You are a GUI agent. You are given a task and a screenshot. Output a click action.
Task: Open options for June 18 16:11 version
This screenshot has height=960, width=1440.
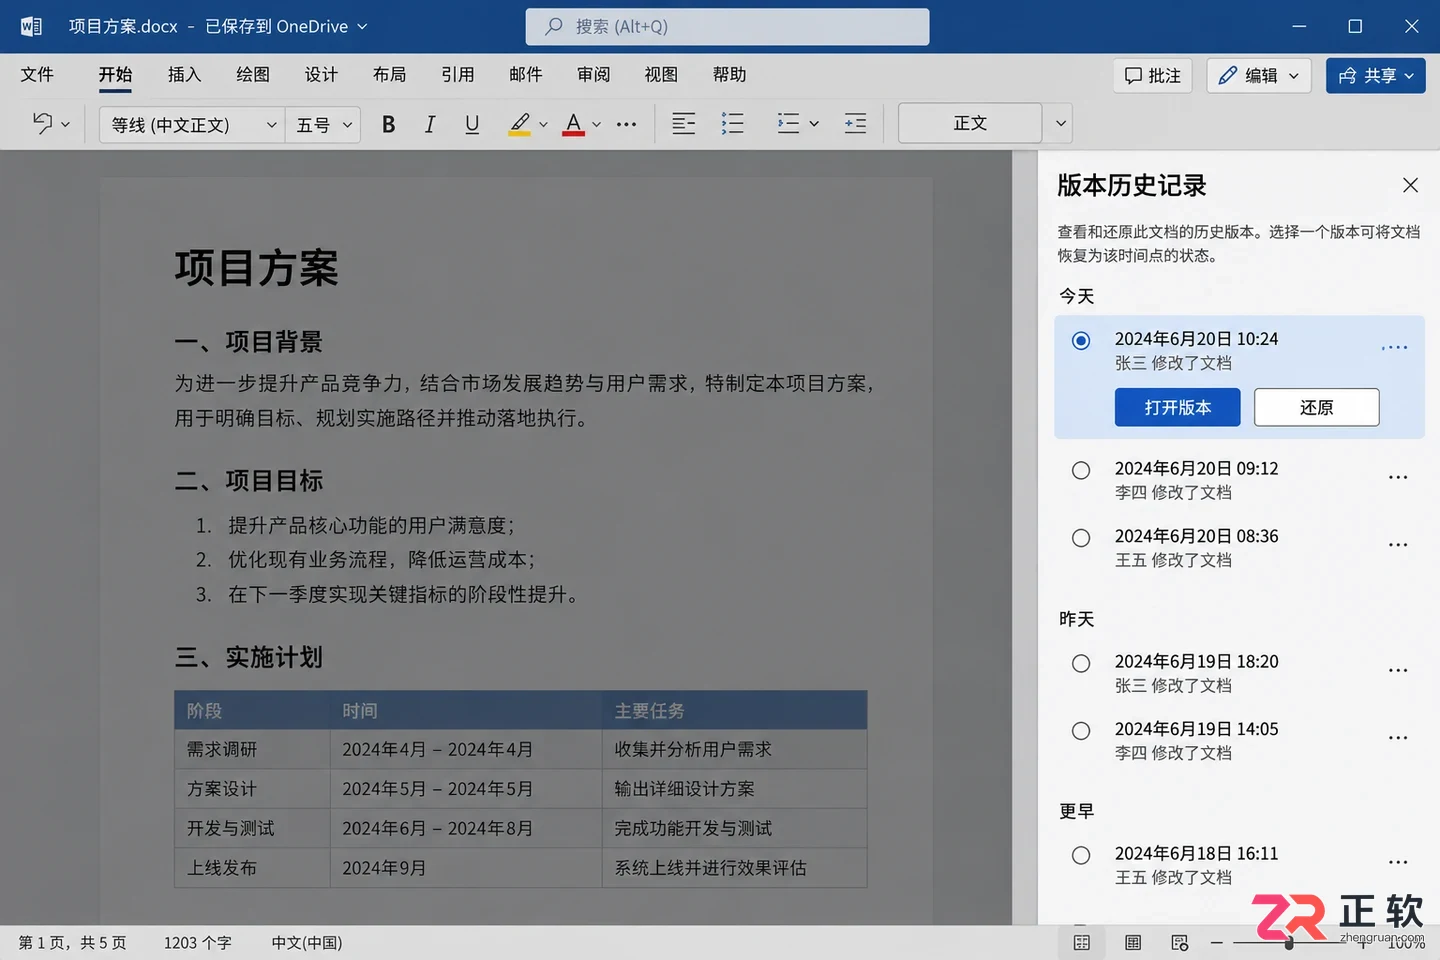pyautogui.click(x=1398, y=862)
